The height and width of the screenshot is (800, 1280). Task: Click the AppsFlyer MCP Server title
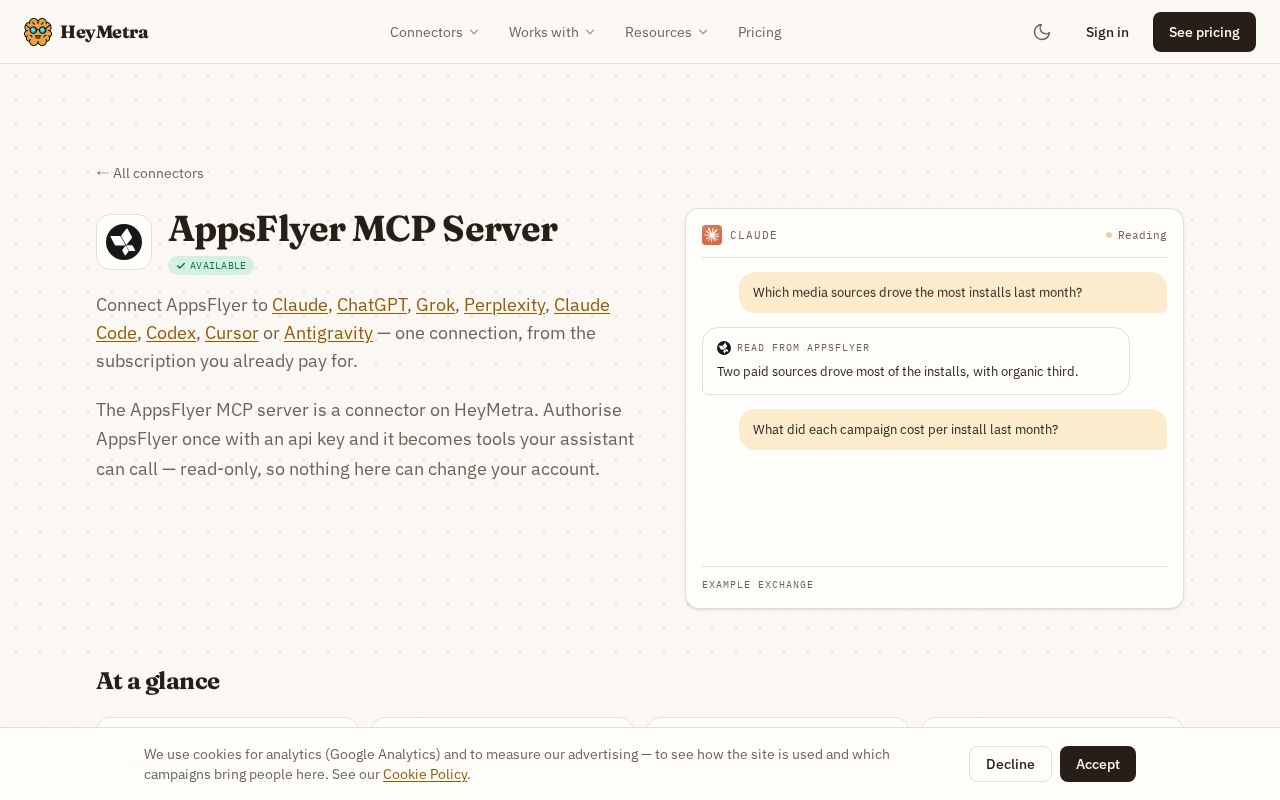coord(363,230)
